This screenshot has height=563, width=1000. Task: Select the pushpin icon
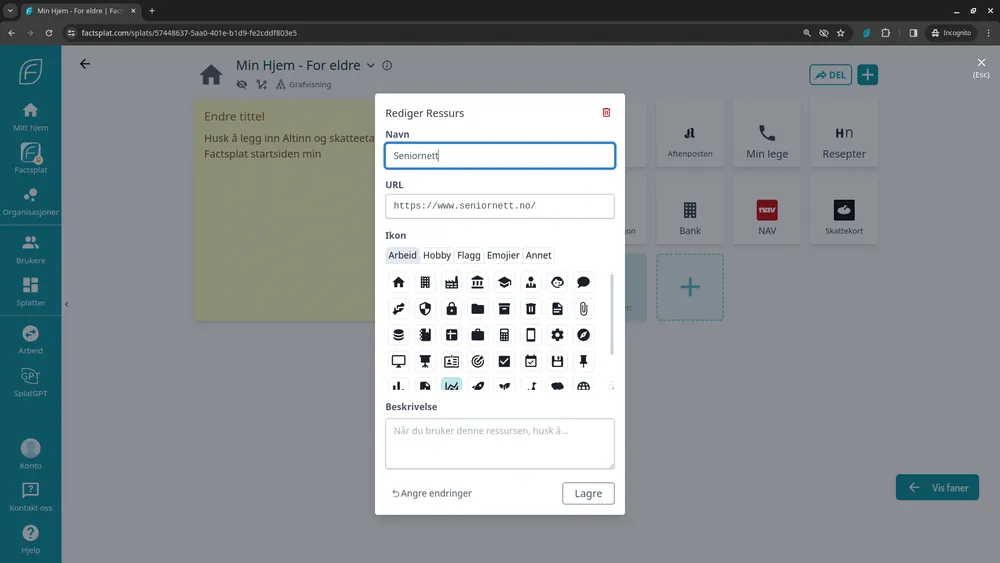click(583, 361)
